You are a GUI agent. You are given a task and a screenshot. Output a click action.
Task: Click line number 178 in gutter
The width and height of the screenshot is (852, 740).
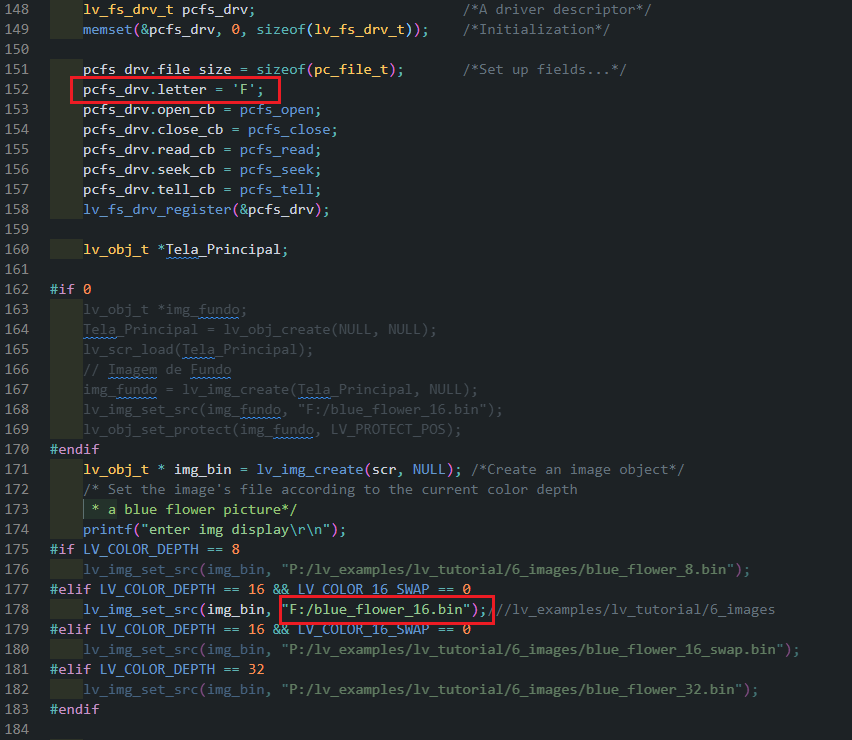17,609
